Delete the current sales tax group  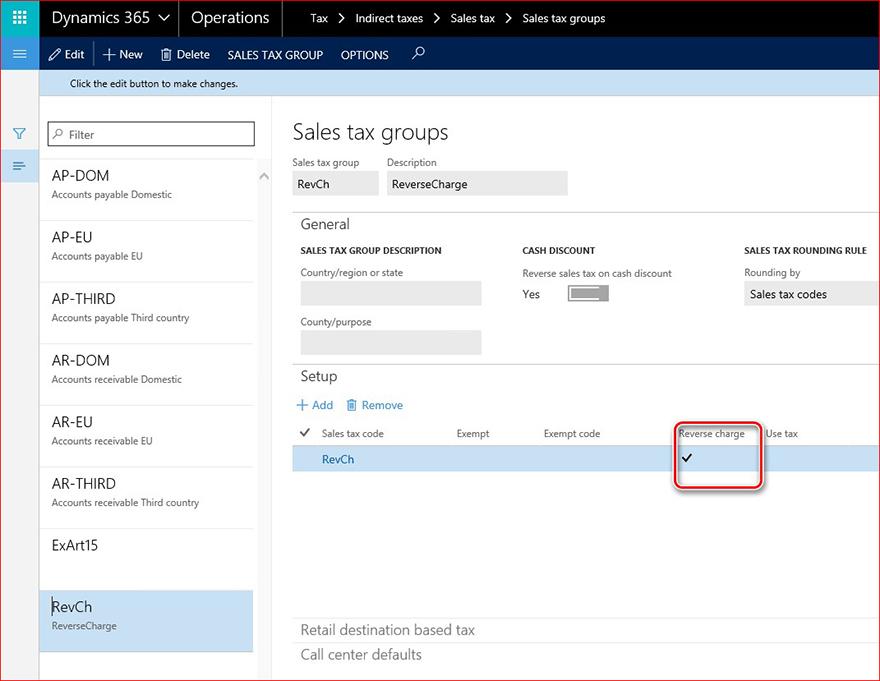point(185,54)
